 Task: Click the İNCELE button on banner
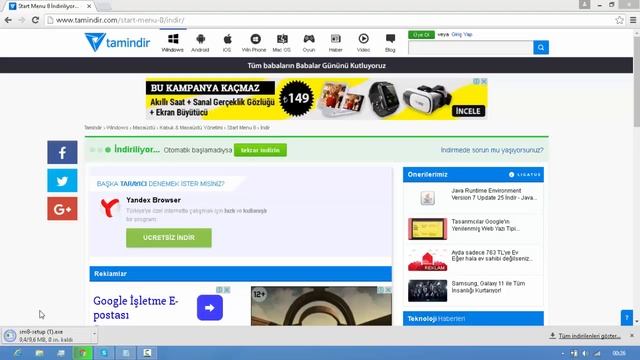468,111
